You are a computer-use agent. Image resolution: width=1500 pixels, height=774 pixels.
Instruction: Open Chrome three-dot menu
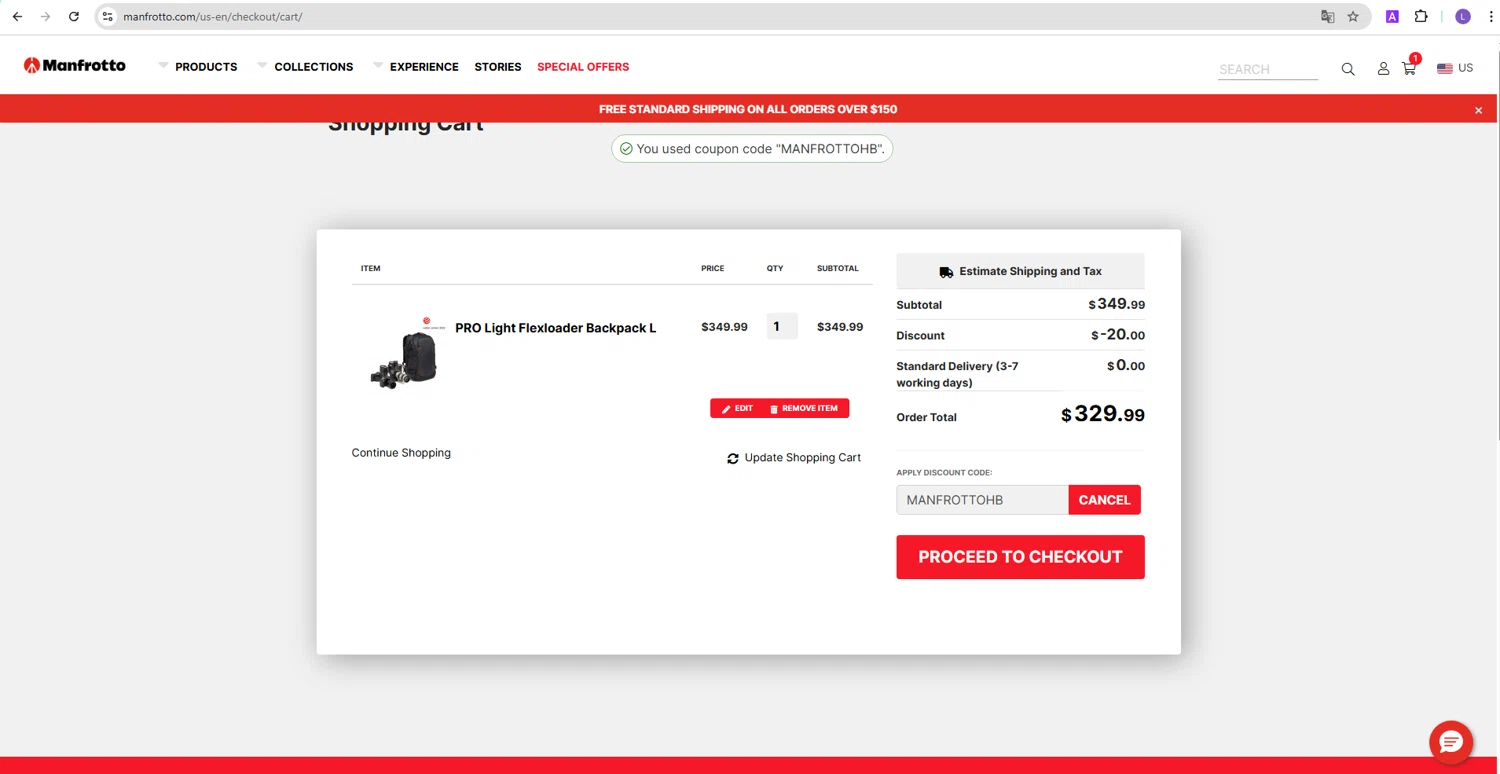(x=1491, y=16)
